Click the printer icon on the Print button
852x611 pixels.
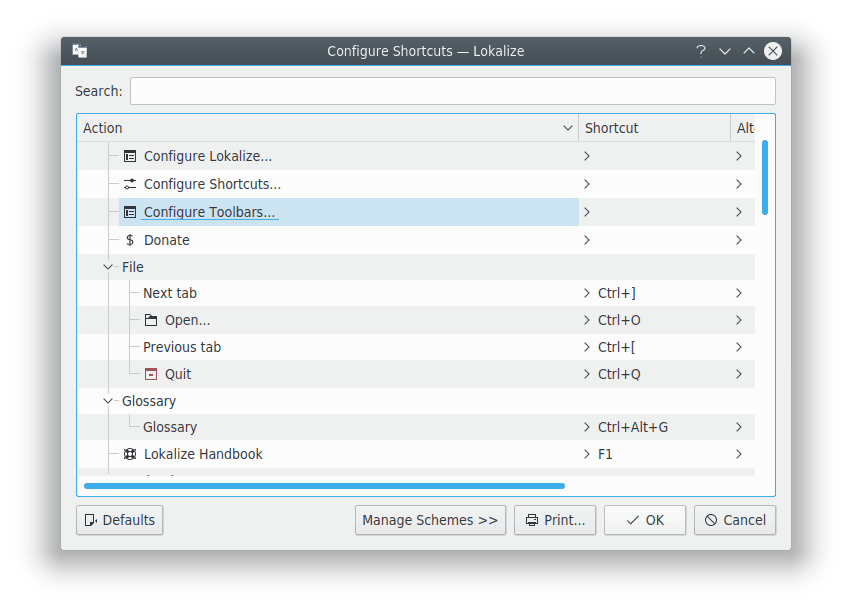tap(532, 520)
